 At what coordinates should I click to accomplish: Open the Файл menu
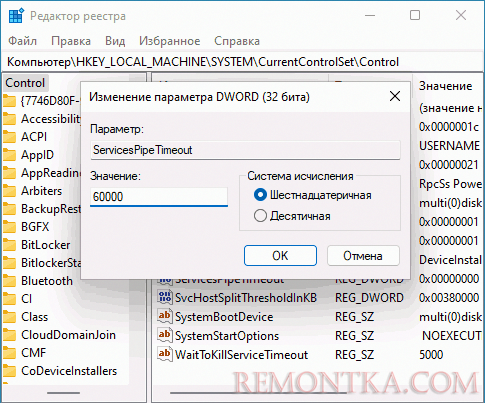(x=22, y=41)
